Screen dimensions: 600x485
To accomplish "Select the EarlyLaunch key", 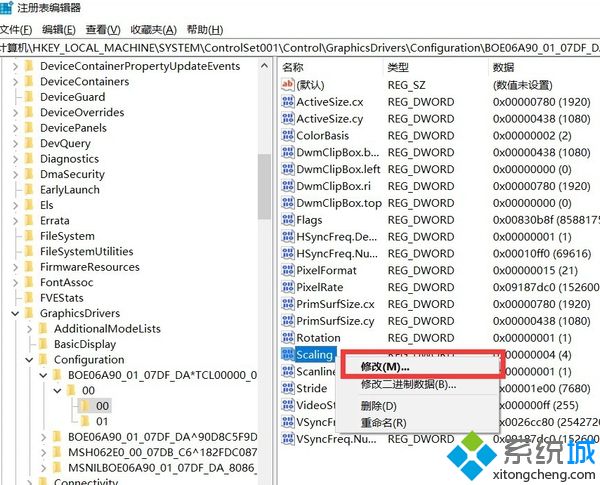I will [70, 189].
